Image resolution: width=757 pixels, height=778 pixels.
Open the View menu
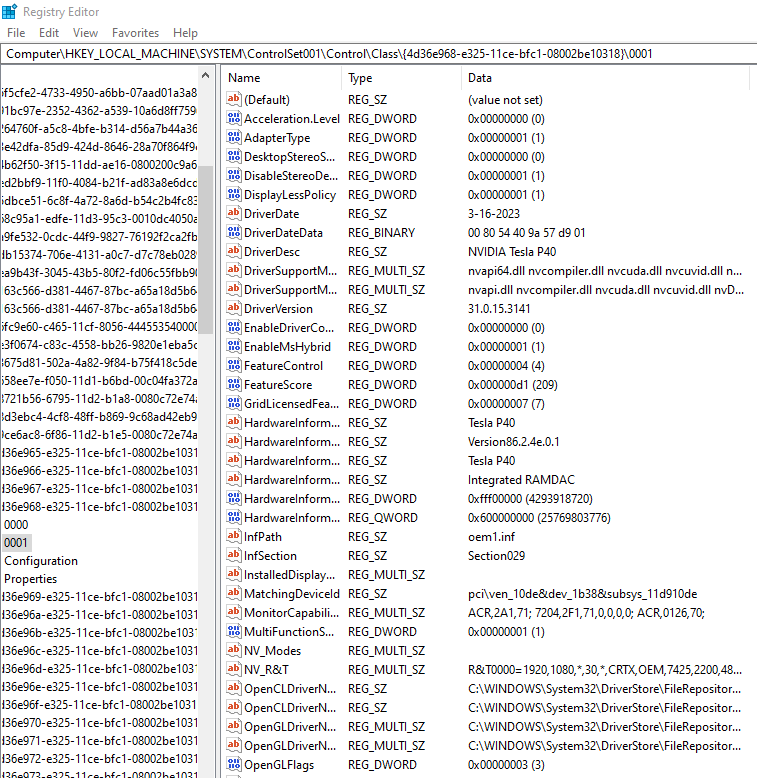(85, 33)
